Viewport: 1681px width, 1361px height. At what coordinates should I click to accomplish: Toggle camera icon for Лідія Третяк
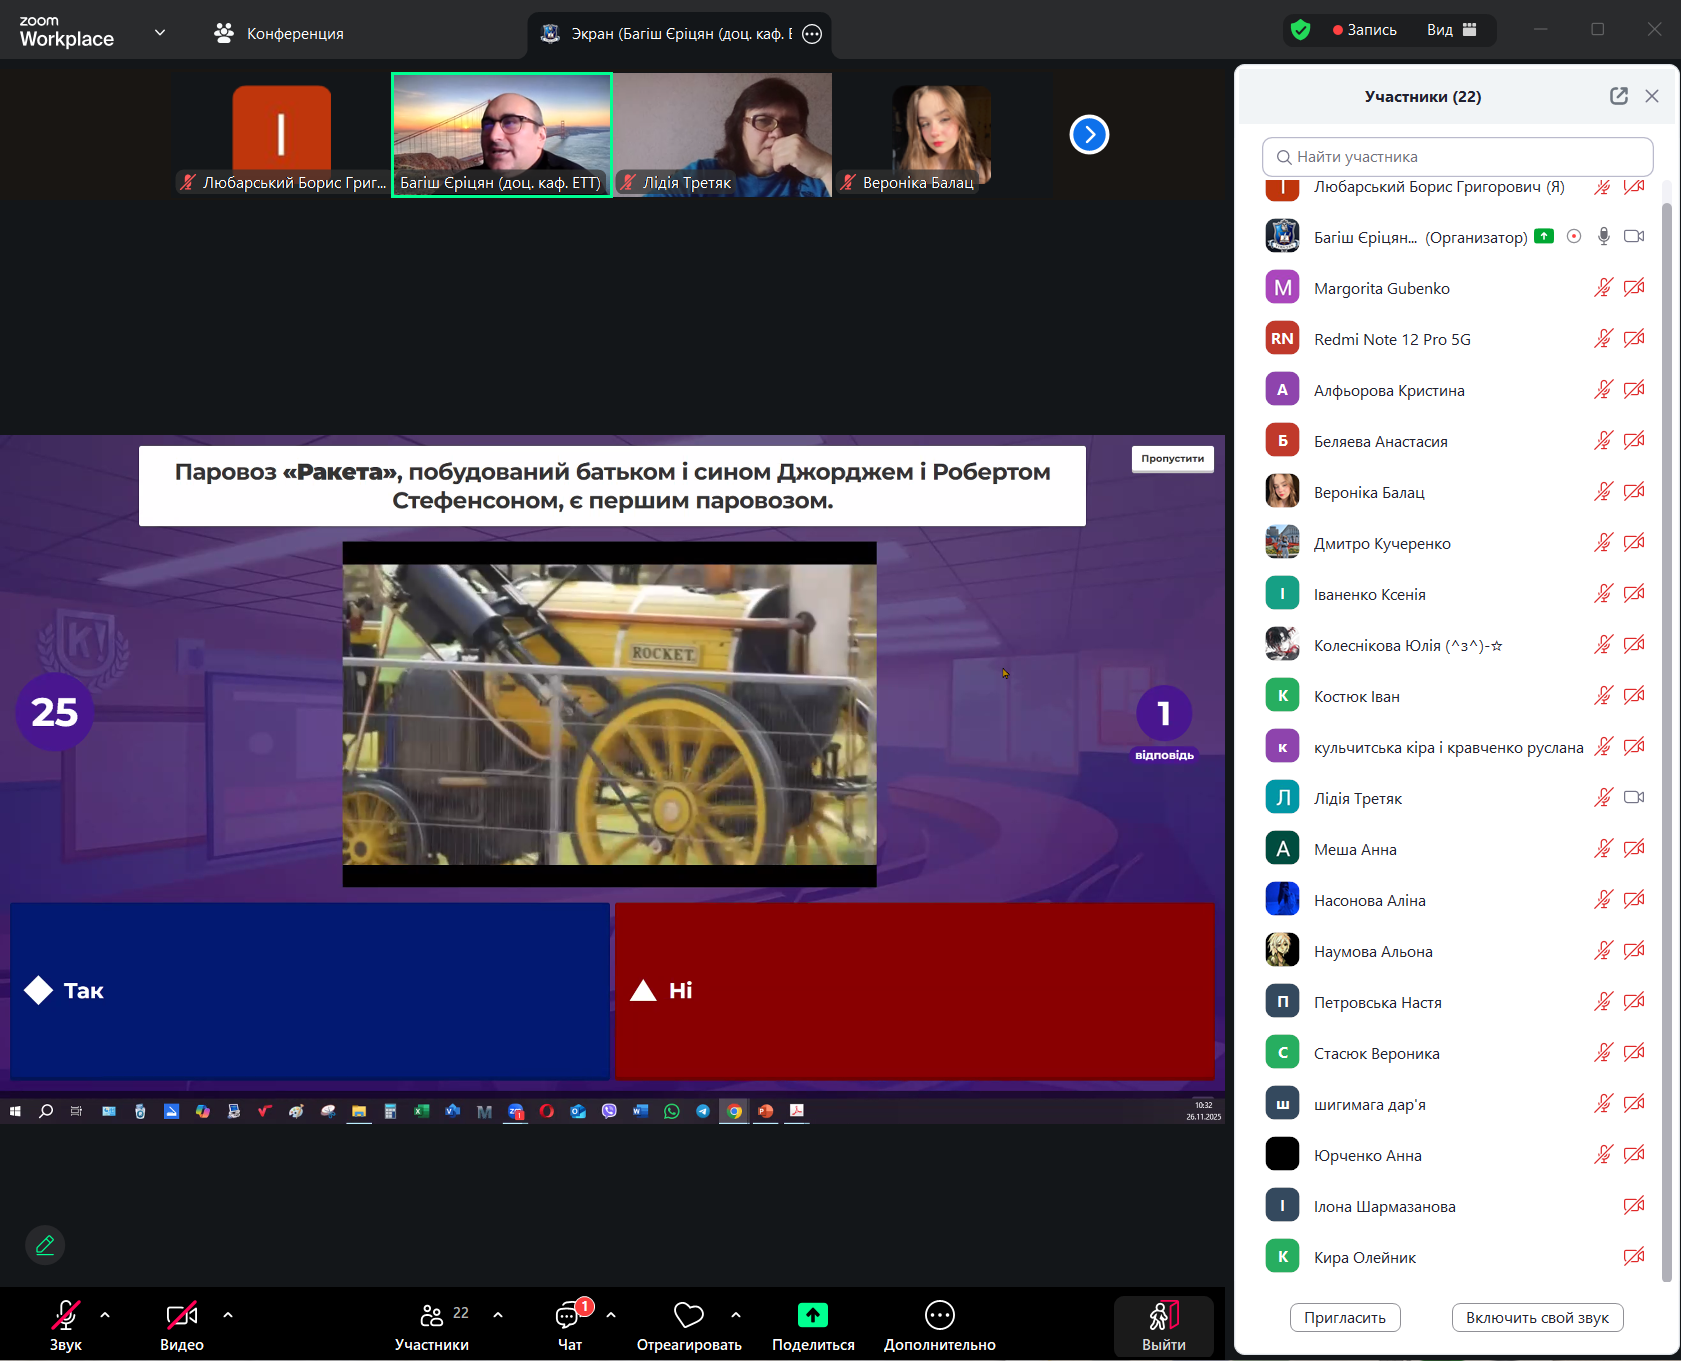1634,798
